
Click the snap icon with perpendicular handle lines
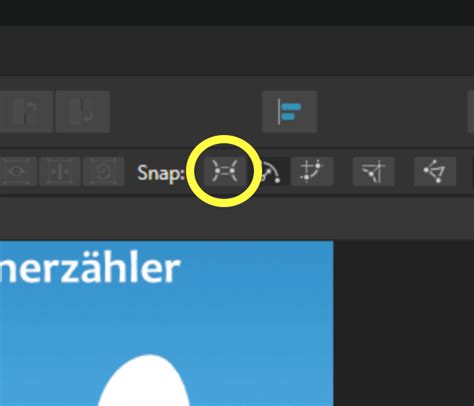[x=374, y=171]
